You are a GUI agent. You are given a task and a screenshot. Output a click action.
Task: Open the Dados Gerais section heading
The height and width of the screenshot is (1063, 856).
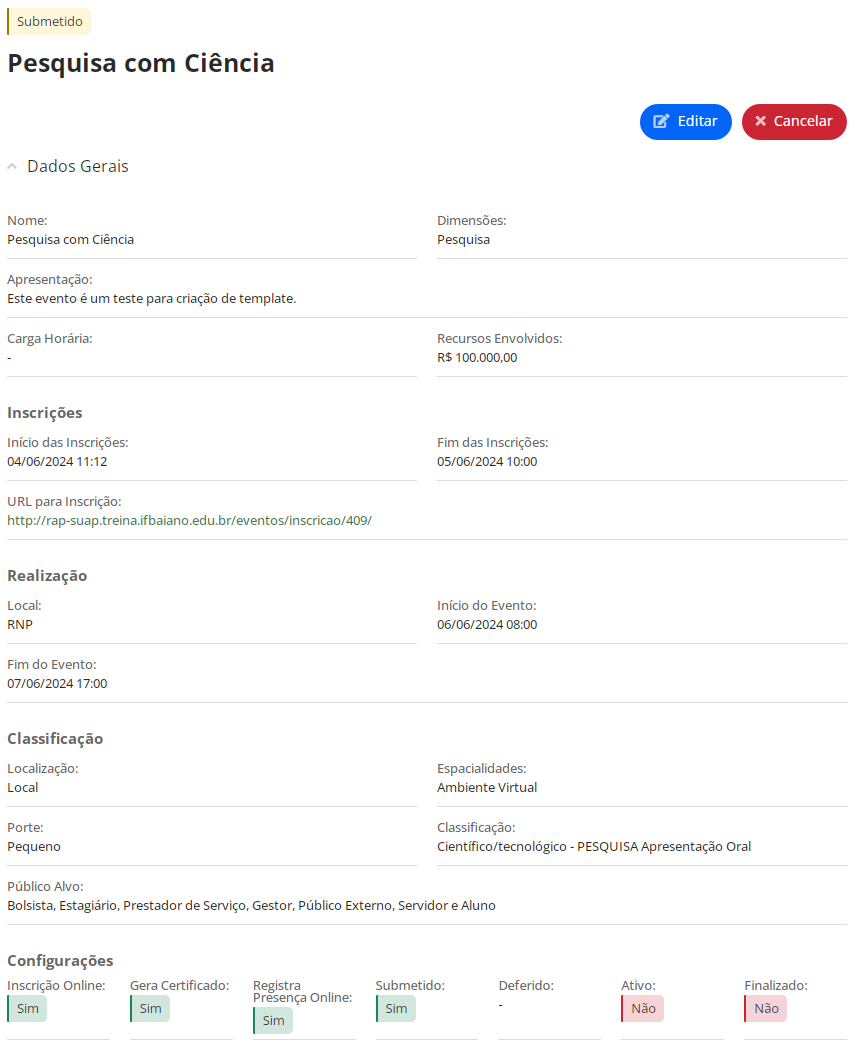tap(77, 166)
